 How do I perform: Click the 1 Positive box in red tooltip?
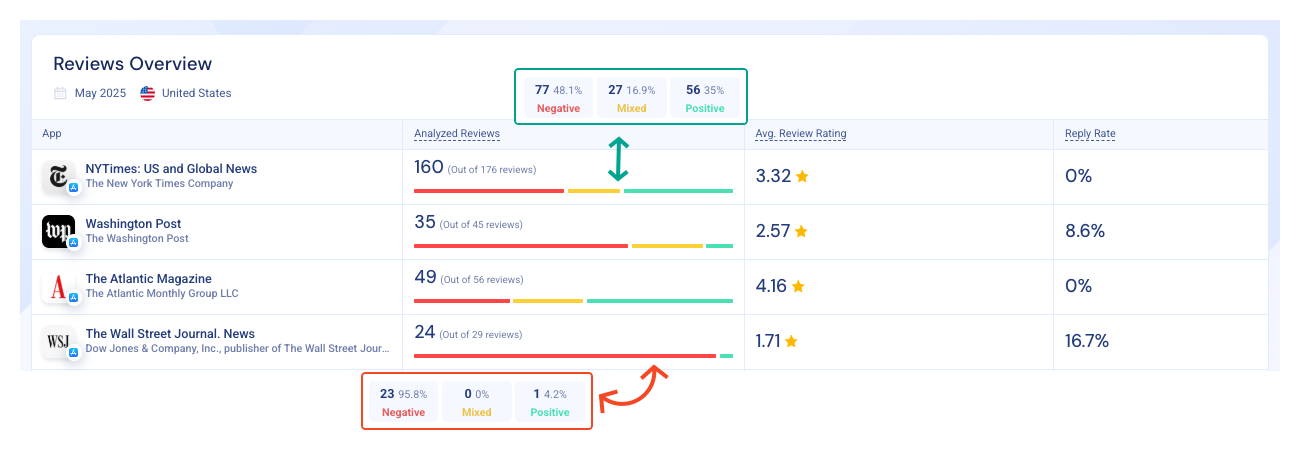click(550, 401)
